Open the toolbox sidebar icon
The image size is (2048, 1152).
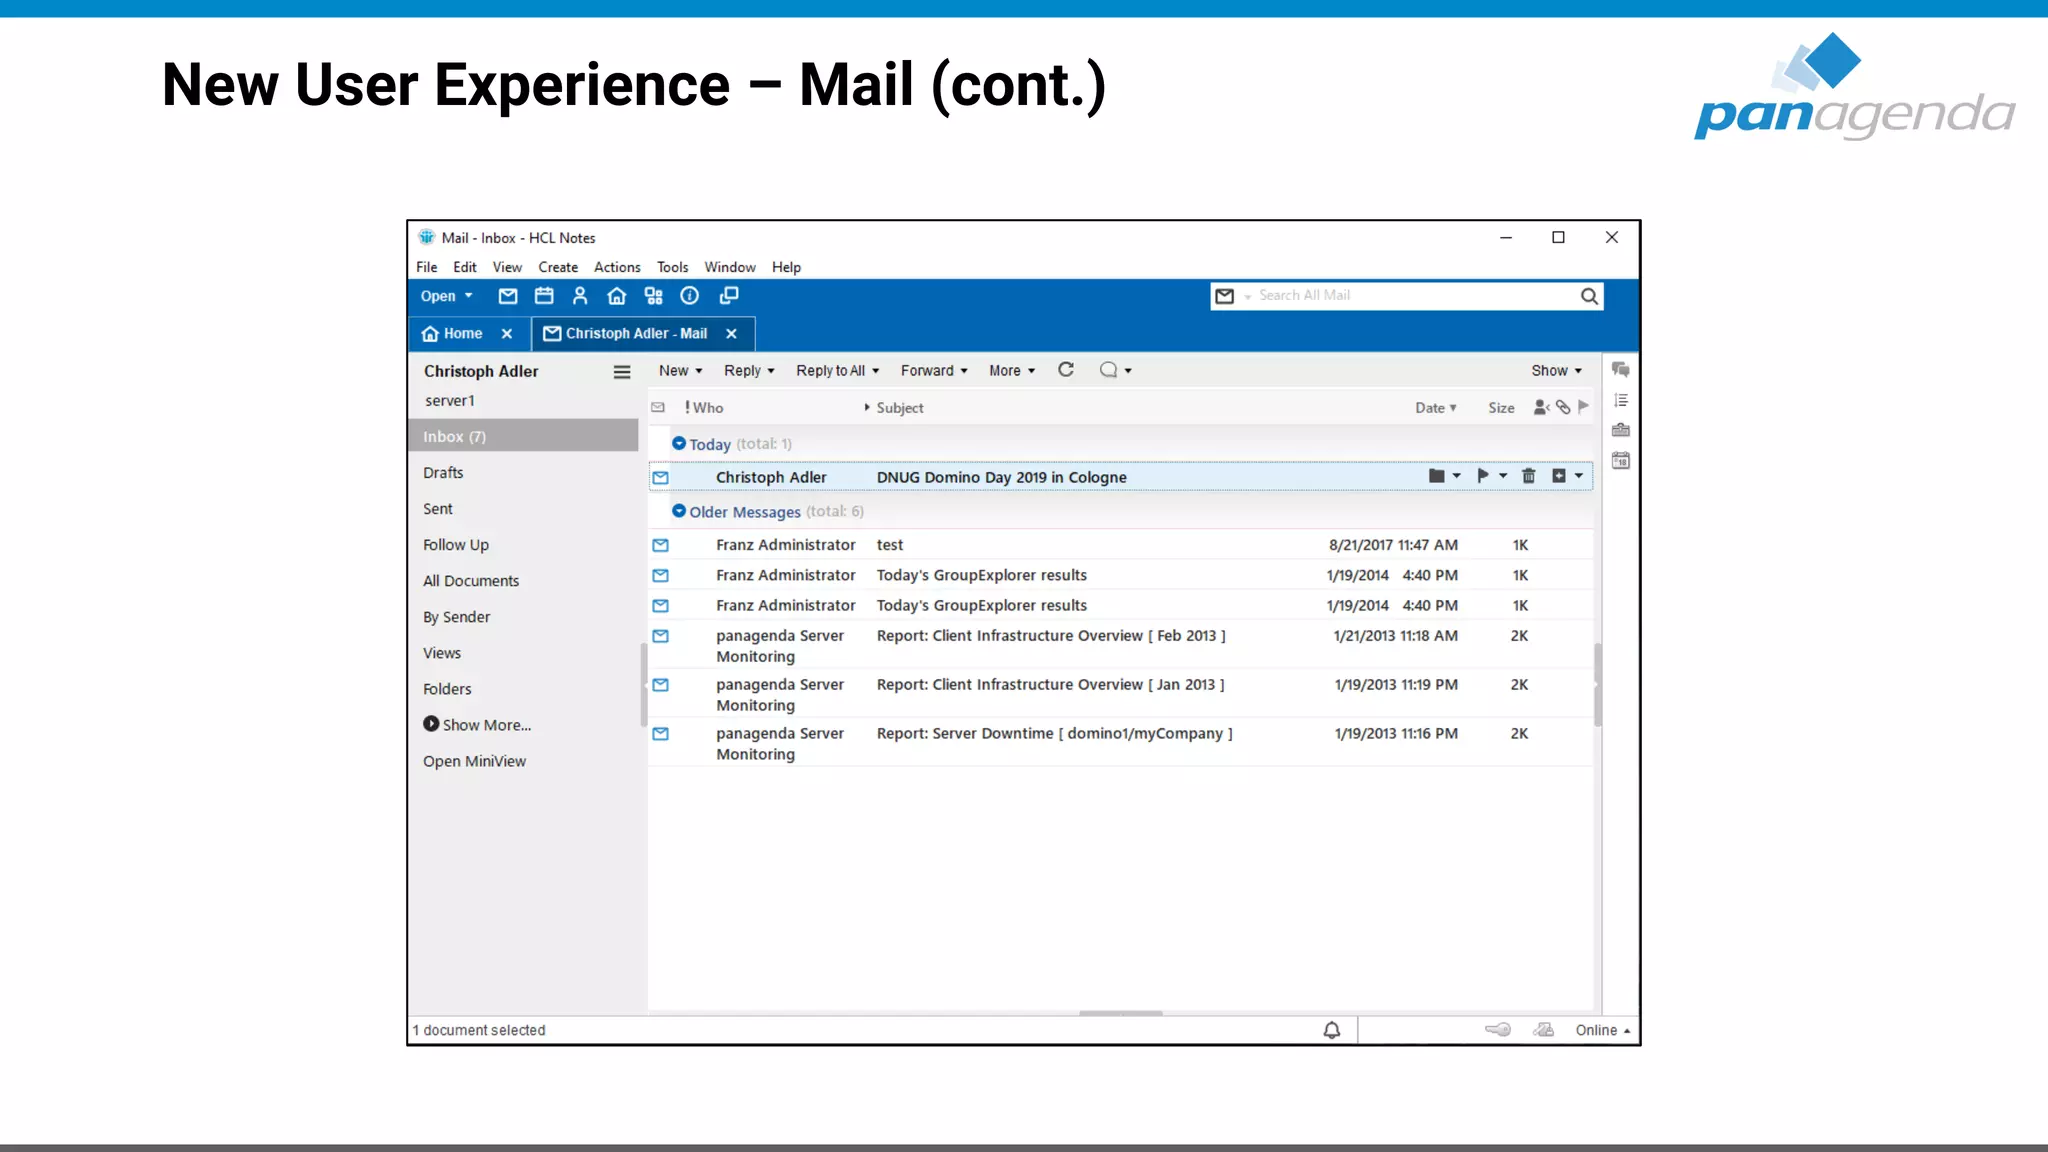(x=1621, y=430)
